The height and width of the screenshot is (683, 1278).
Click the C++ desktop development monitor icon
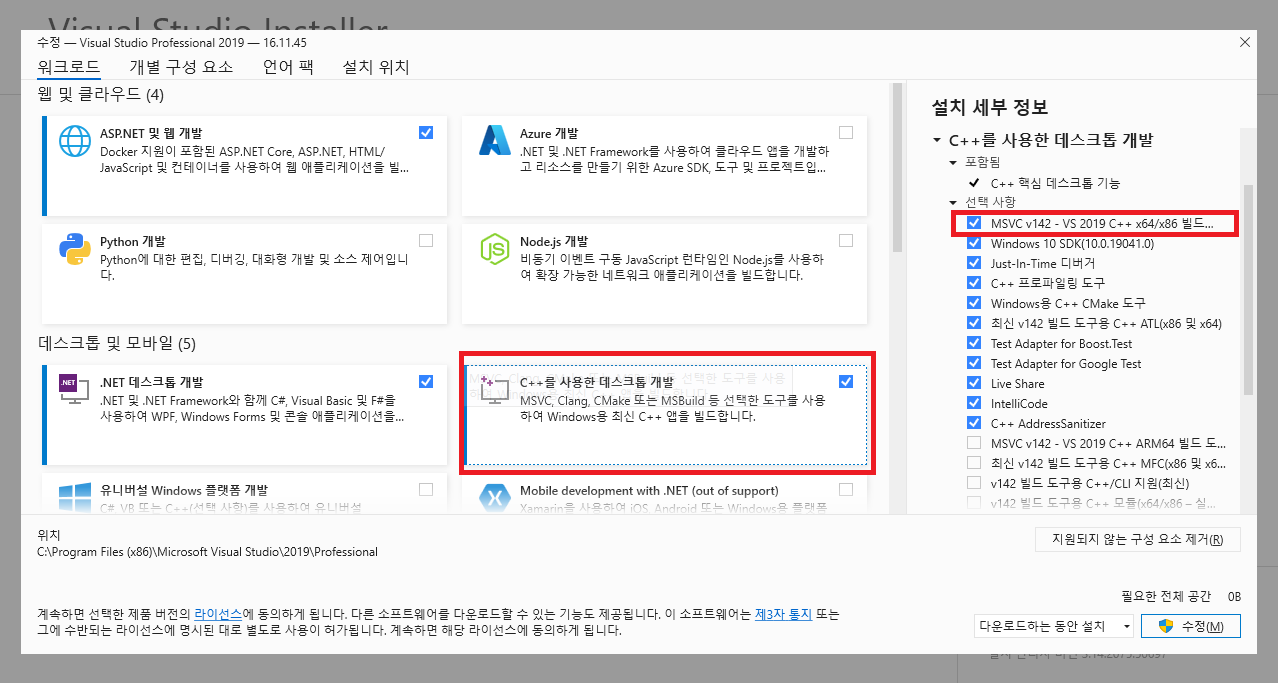pos(495,390)
